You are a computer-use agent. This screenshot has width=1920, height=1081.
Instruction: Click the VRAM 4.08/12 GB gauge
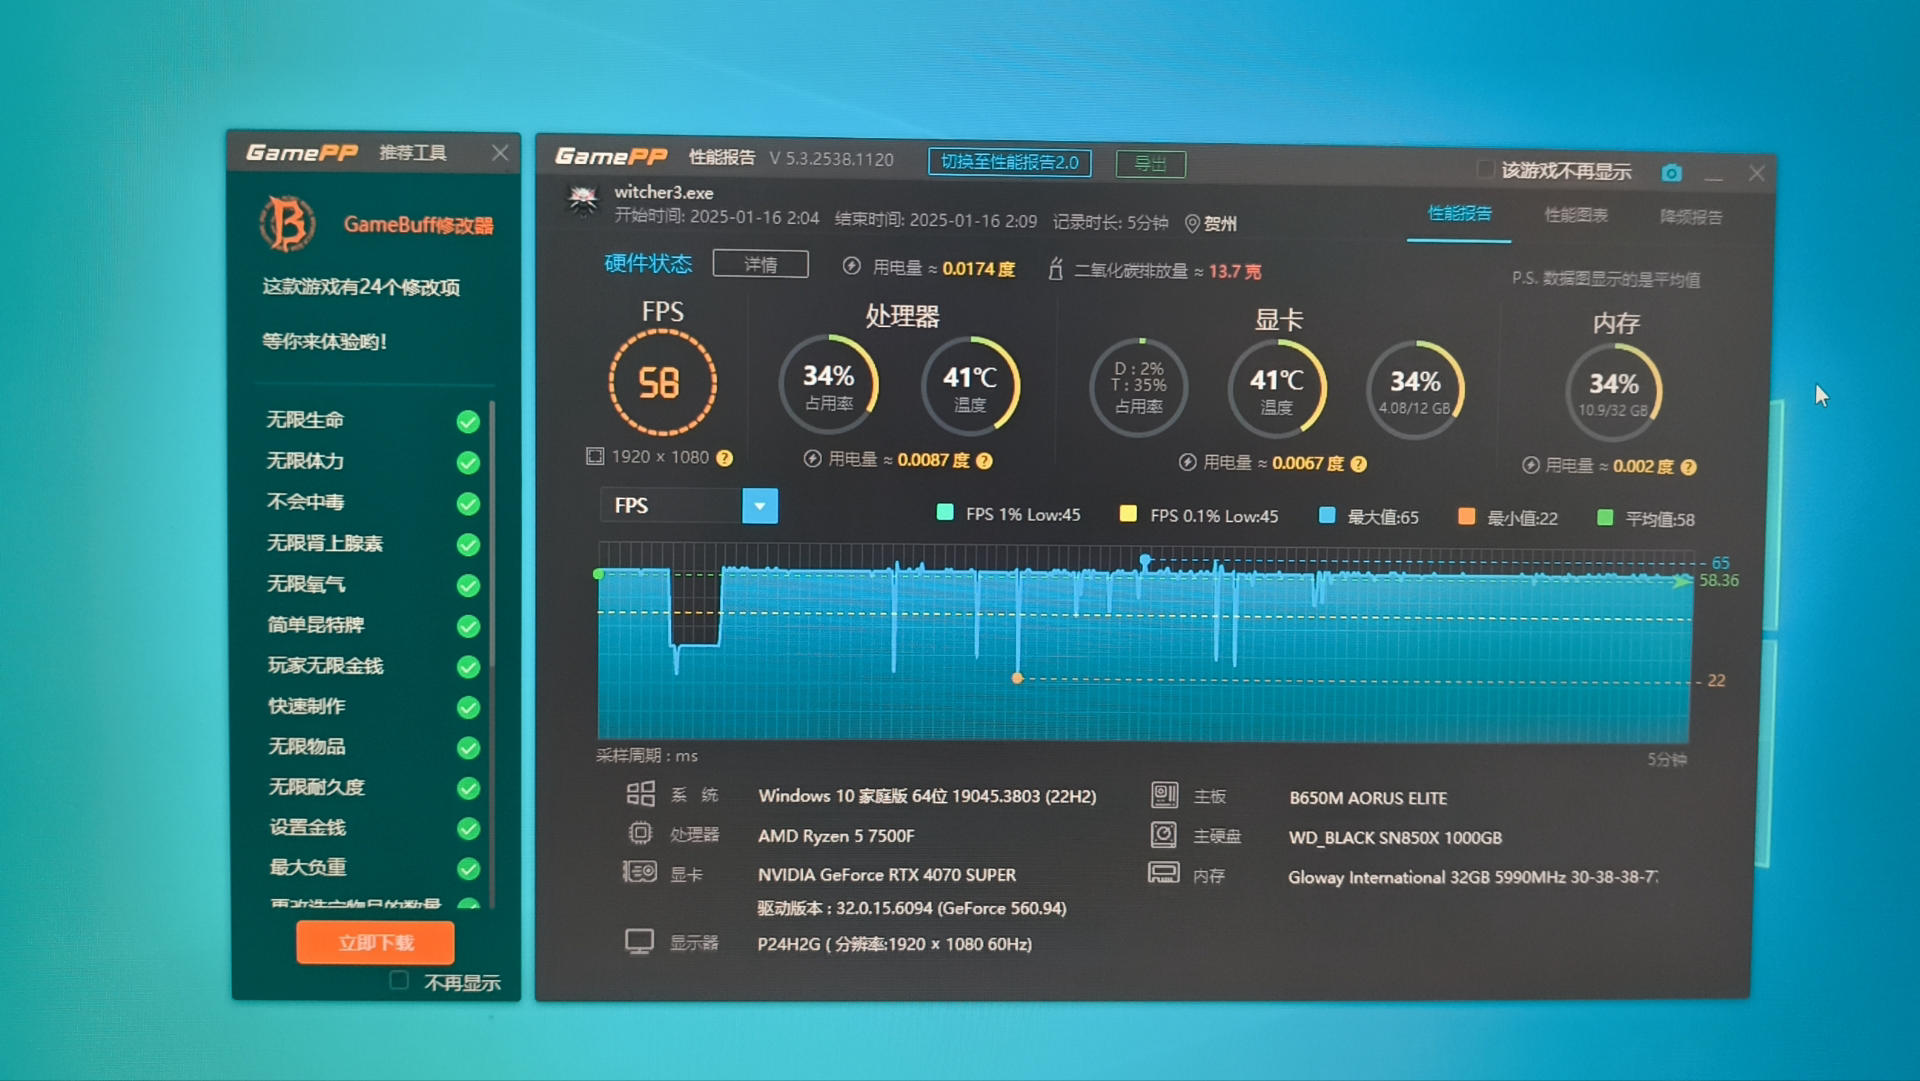pyautogui.click(x=1415, y=390)
